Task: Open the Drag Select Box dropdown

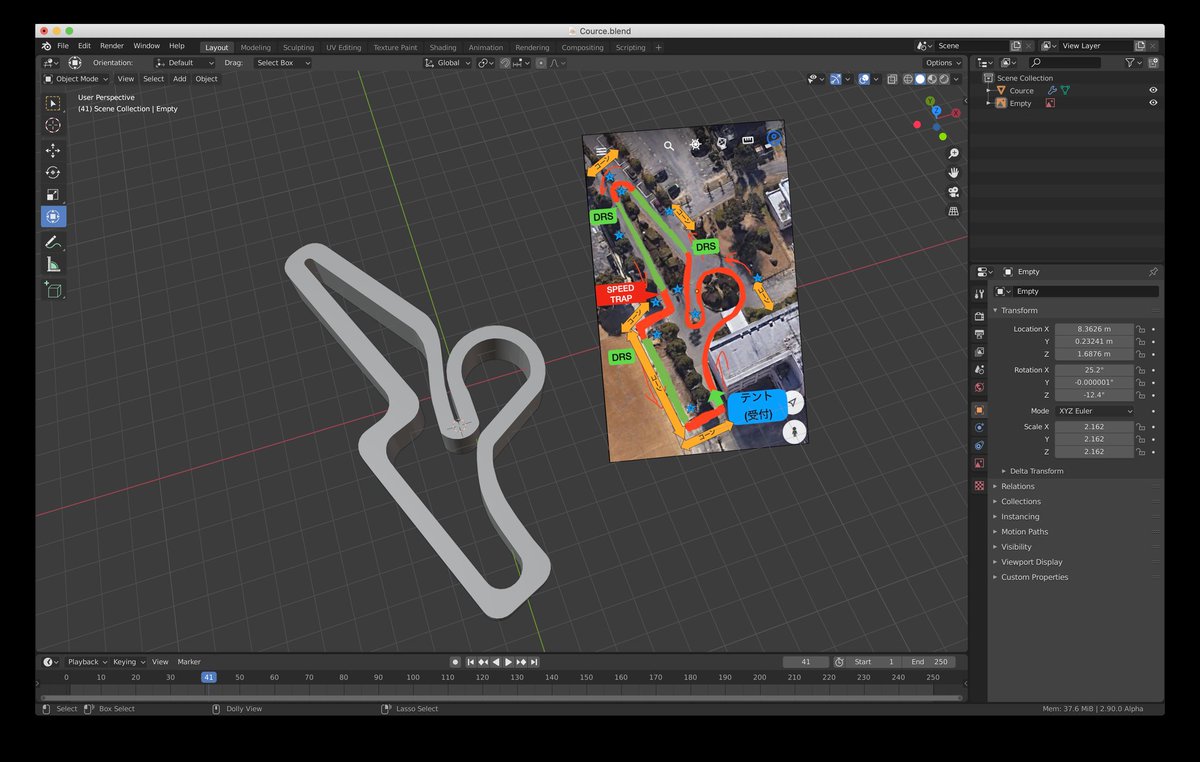Action: (x=282, y=63)
